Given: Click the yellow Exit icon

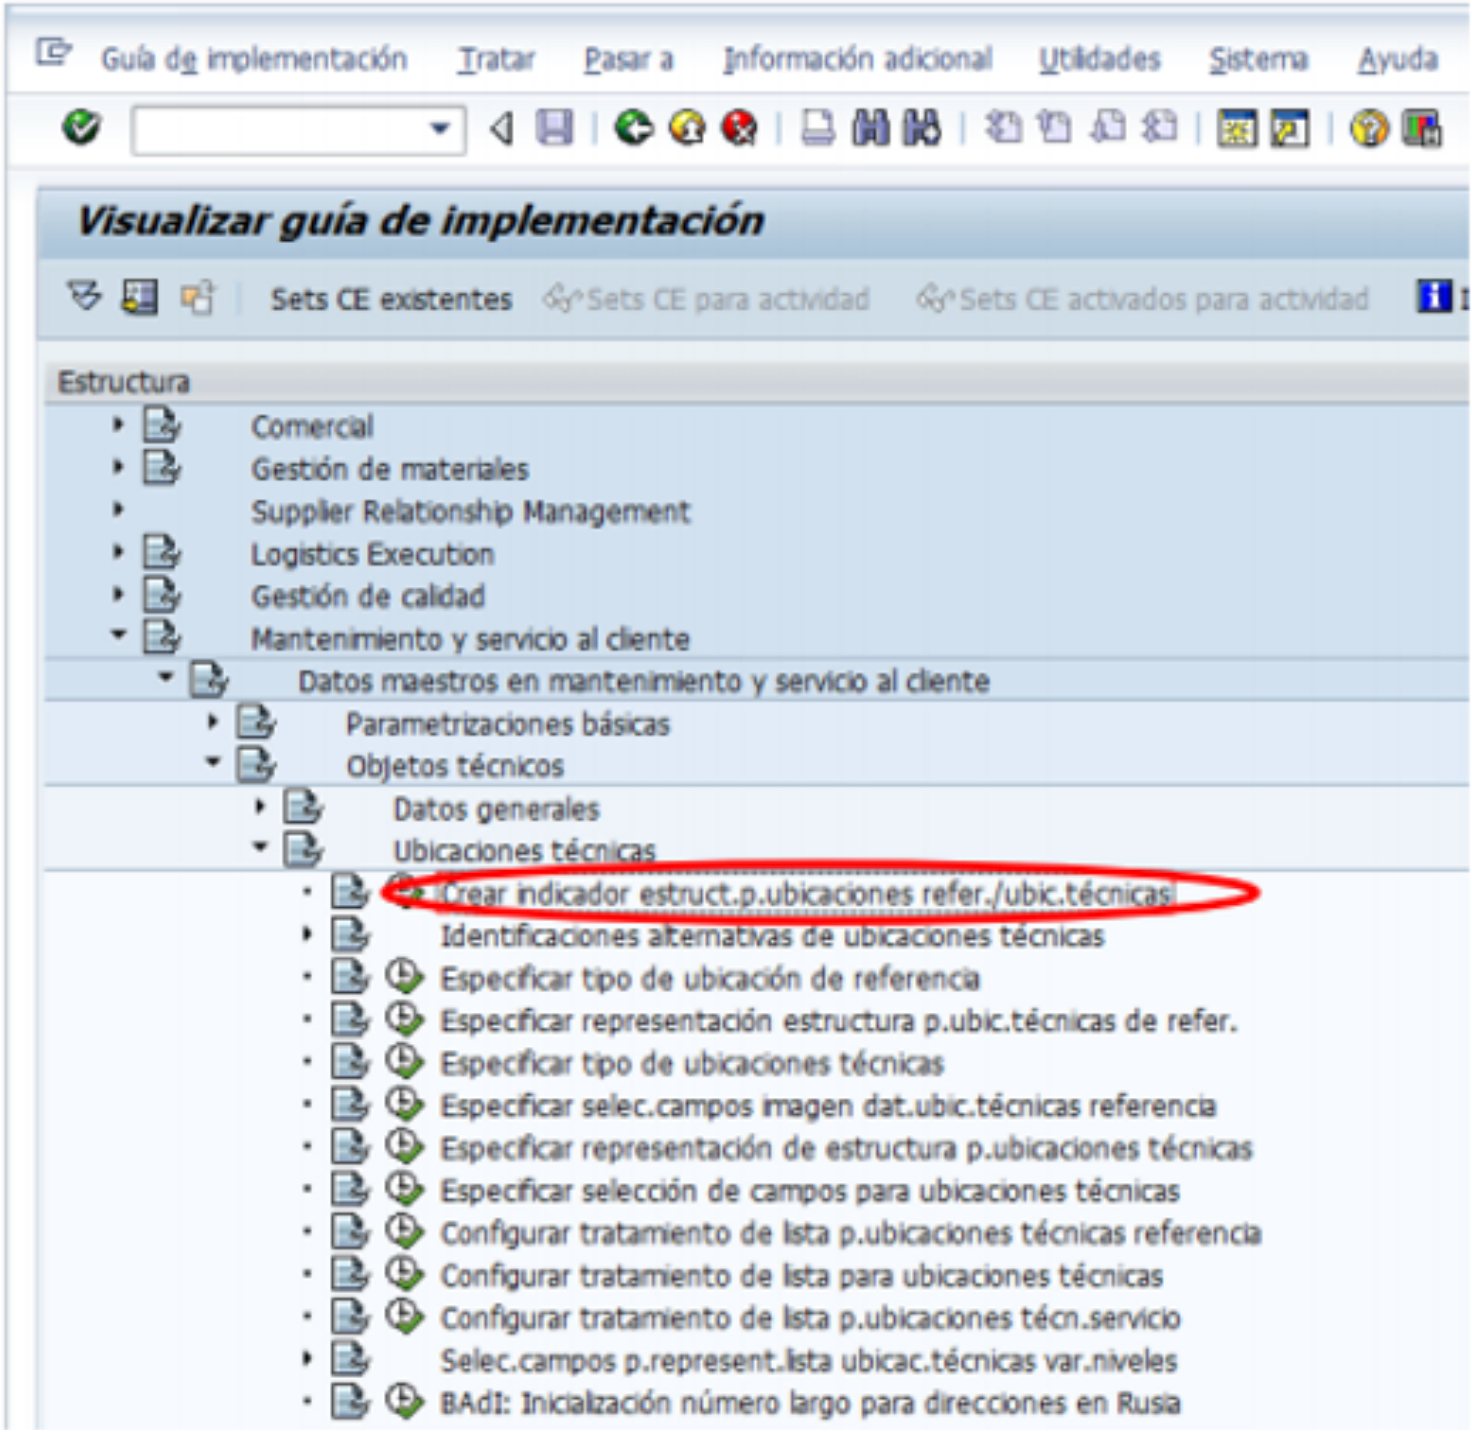Looking at the screenshot, I should [x=687, y=128].
